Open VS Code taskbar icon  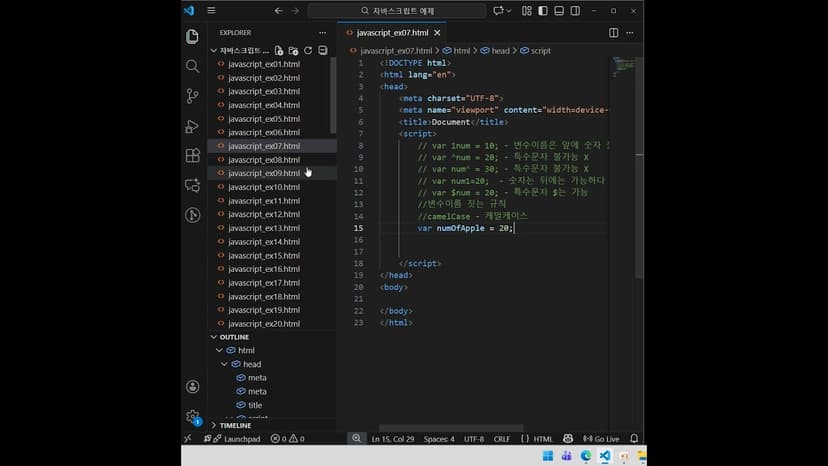[x=605, y=455]
